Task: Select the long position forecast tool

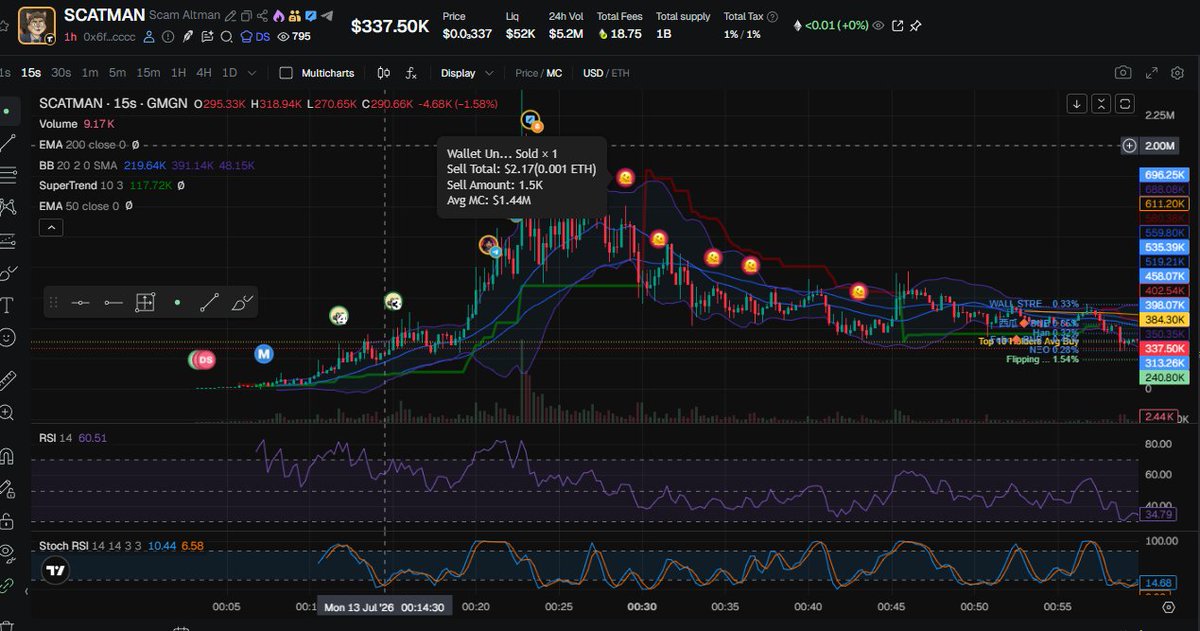Action: click(8, 240)
